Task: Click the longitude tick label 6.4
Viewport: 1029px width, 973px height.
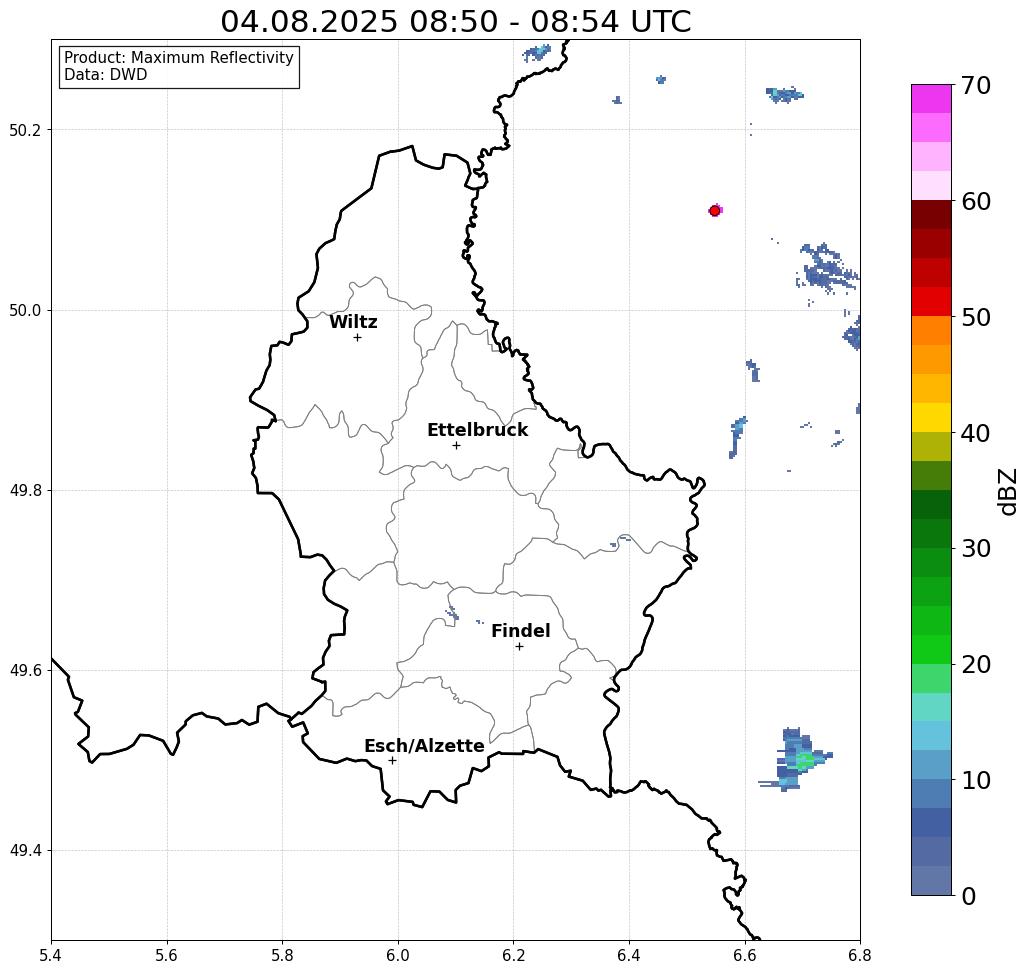Action: 629,955
